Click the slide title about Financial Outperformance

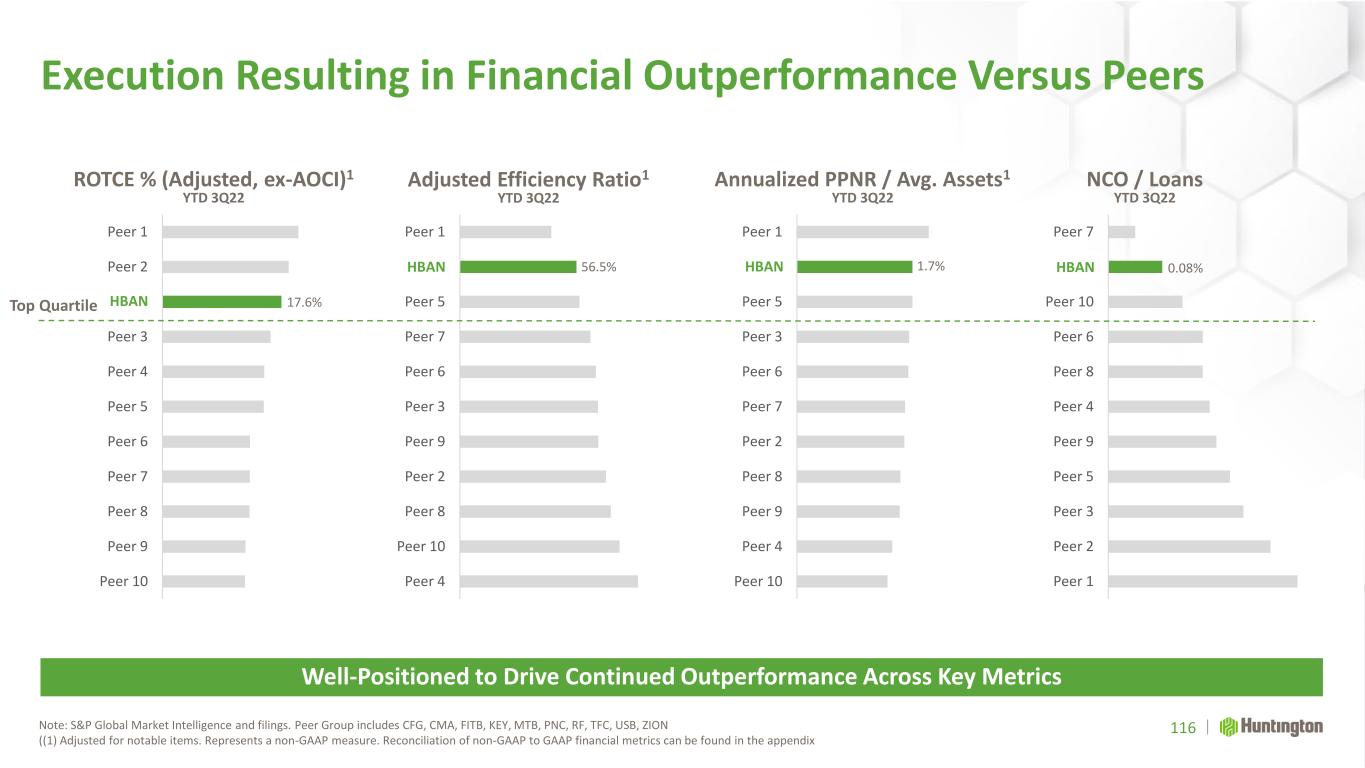622,77
